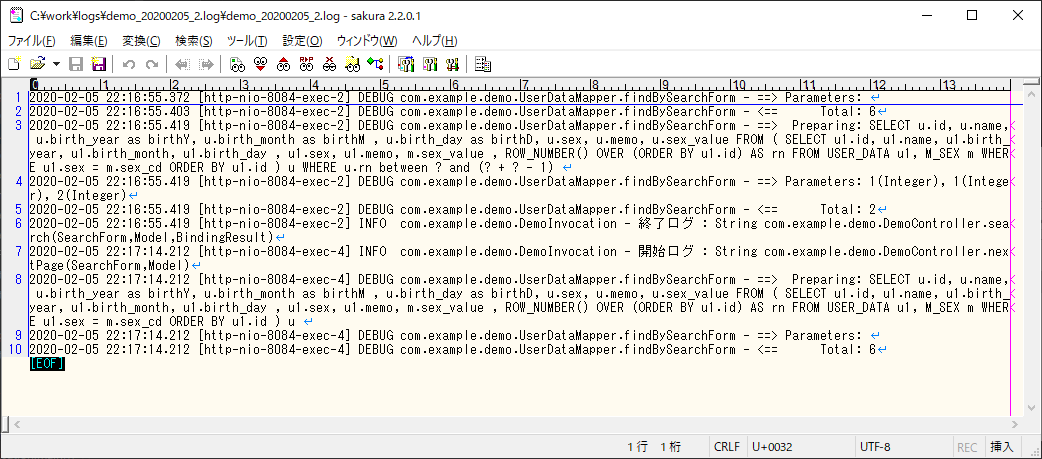Expand the recent files dropdown arrow beside Open
This screenshot has height=459, width=1042.
coord(56,64)
